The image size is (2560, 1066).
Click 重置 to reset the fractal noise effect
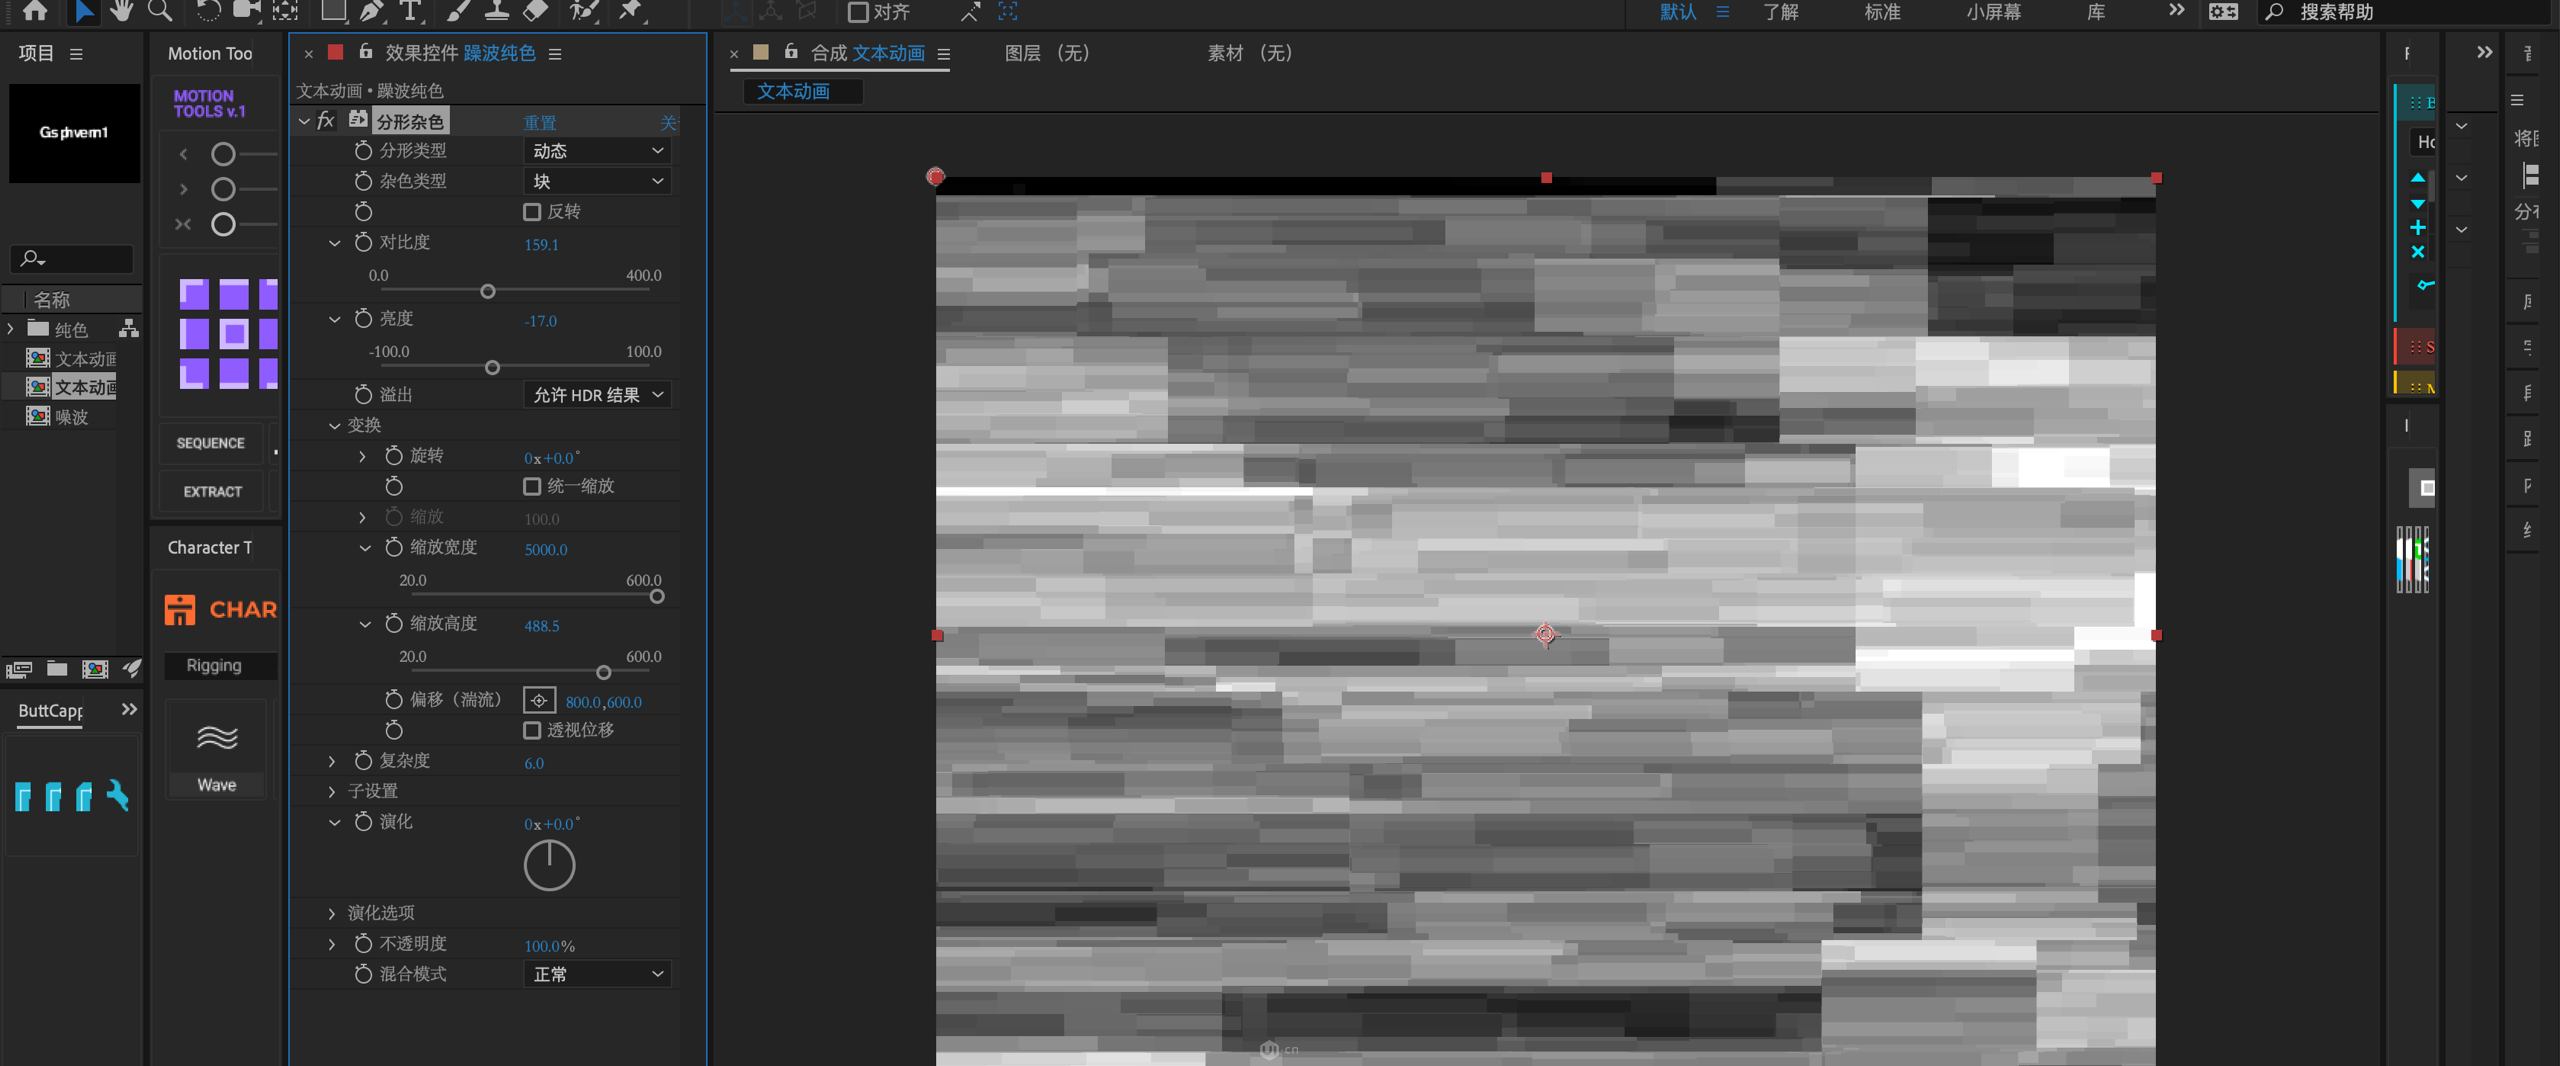(x=540, y=122)
